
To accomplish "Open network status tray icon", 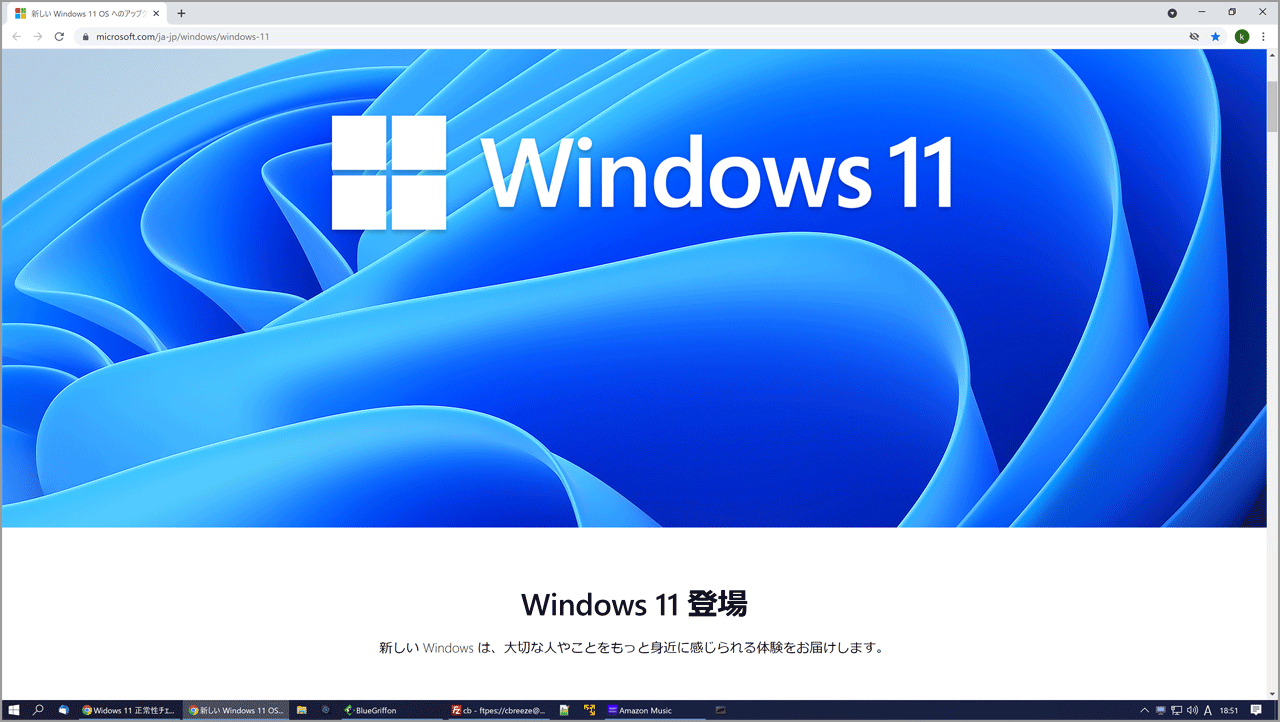I will tap(1176, 710).
